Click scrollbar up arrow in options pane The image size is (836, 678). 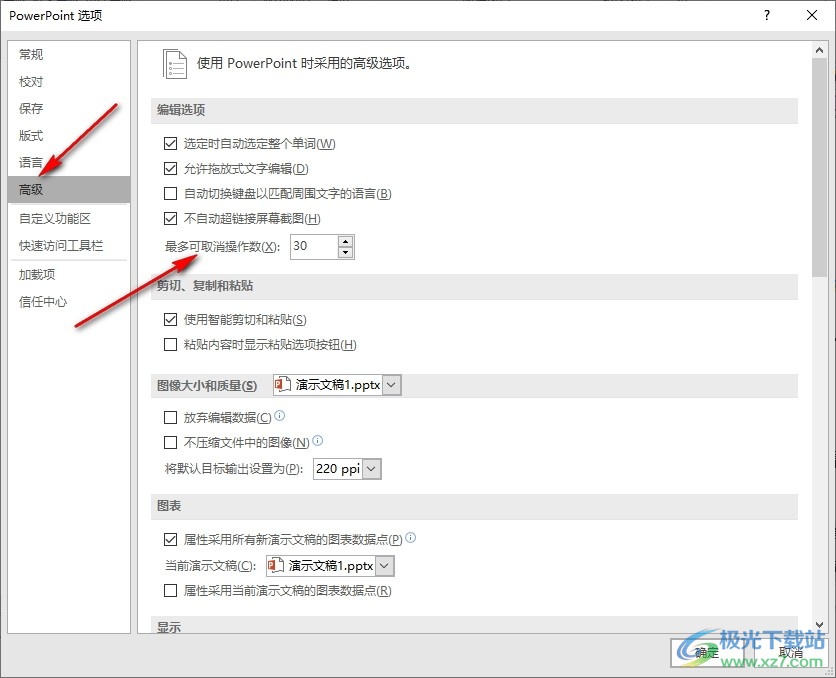pos(819,50)
